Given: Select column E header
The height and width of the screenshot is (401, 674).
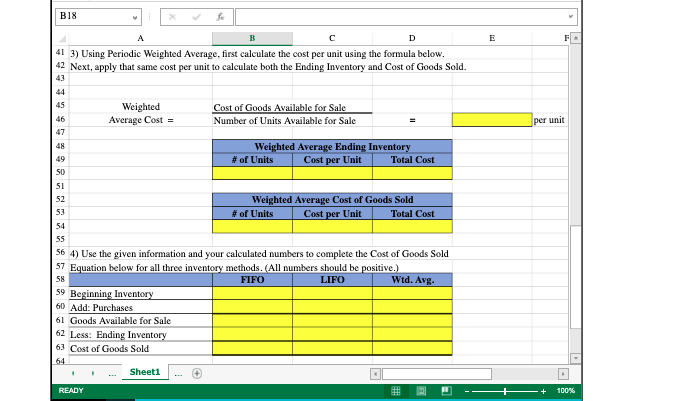Looking at the screenshot, I should 492,38.
